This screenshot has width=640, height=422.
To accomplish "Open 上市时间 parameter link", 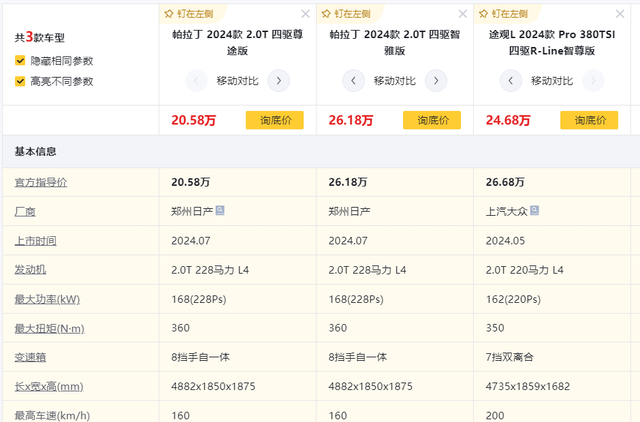I will (36, 241).
